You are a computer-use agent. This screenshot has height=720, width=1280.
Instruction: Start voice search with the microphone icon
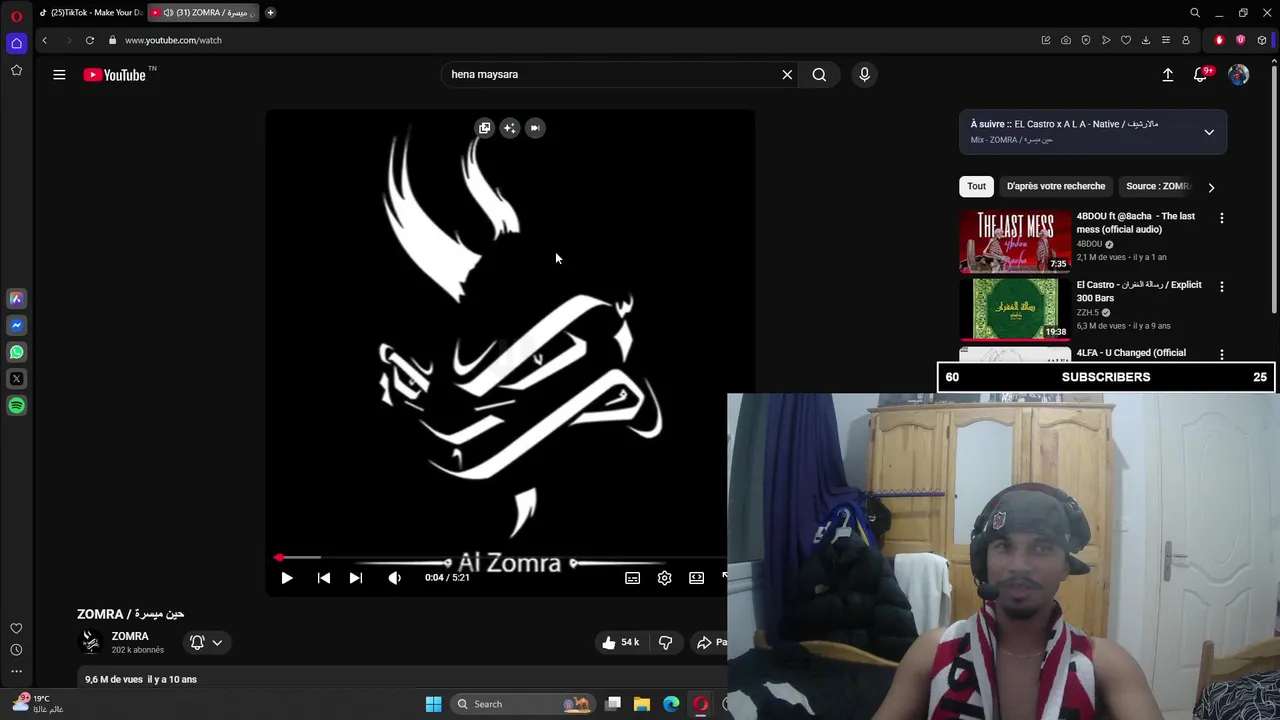point(865,74)
